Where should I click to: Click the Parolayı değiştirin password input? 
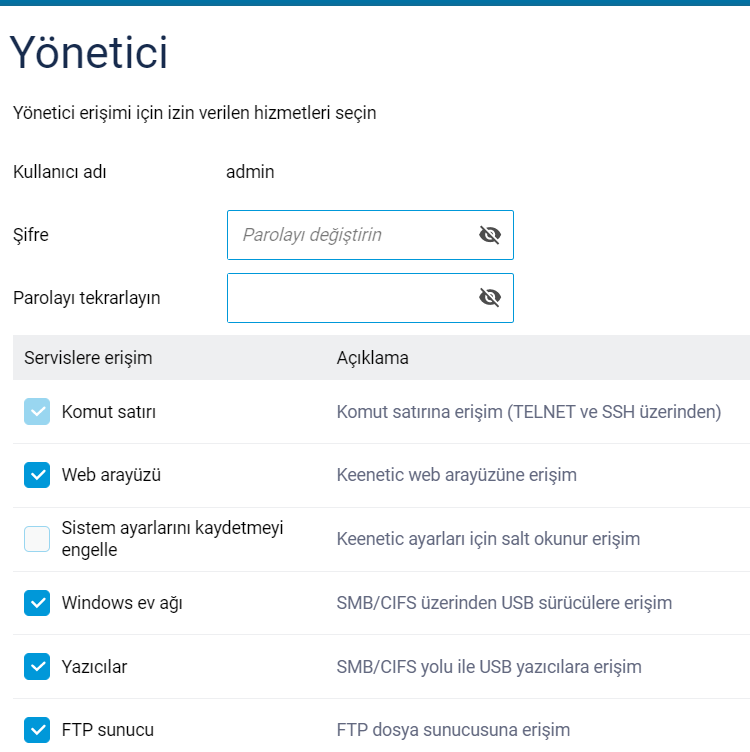pyautogui.click(x=370, y=235)
